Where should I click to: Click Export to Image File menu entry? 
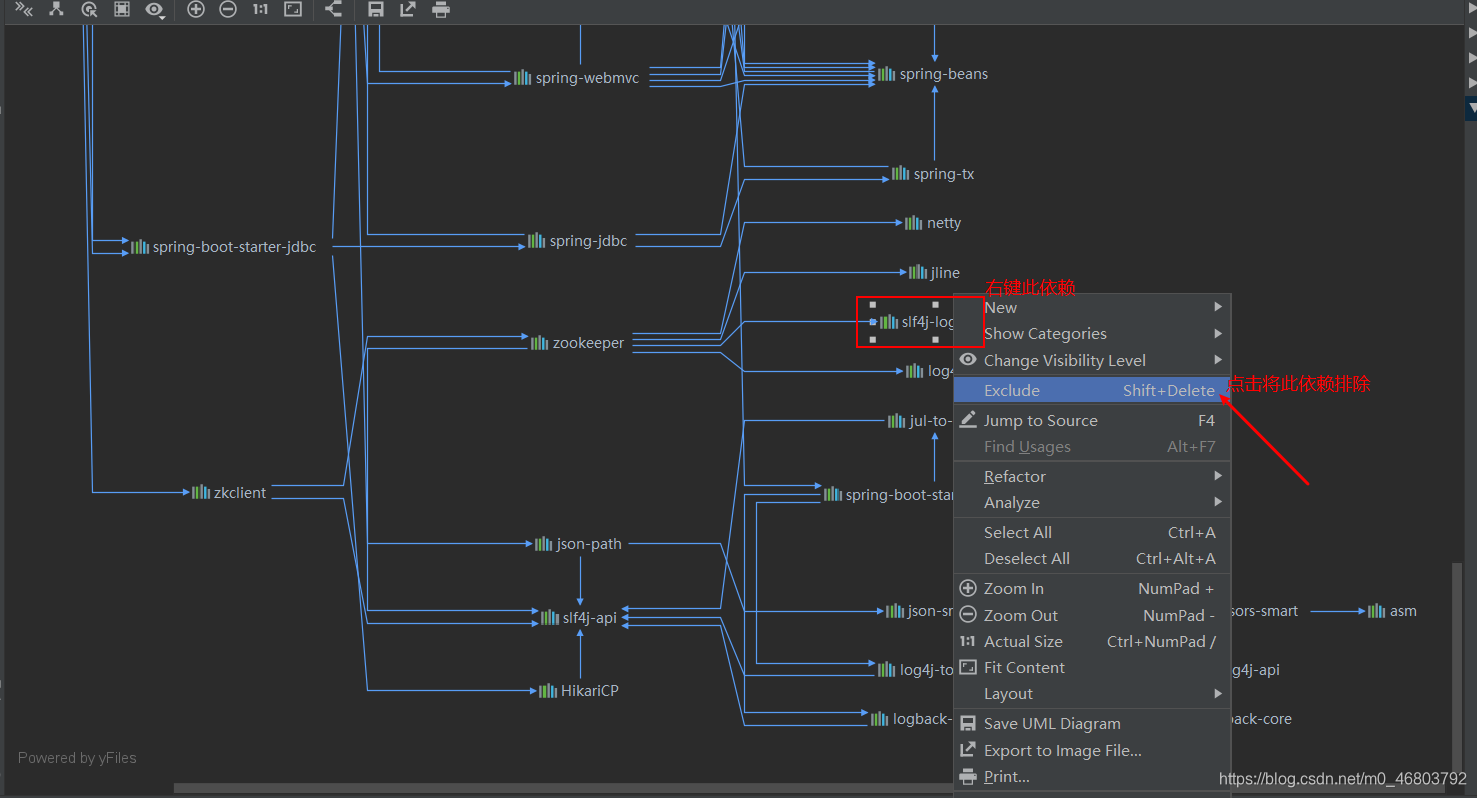[1092, 750]
